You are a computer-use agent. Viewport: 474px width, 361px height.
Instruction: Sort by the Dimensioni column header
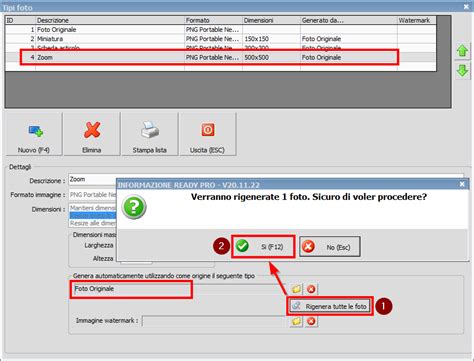[271, 20]
